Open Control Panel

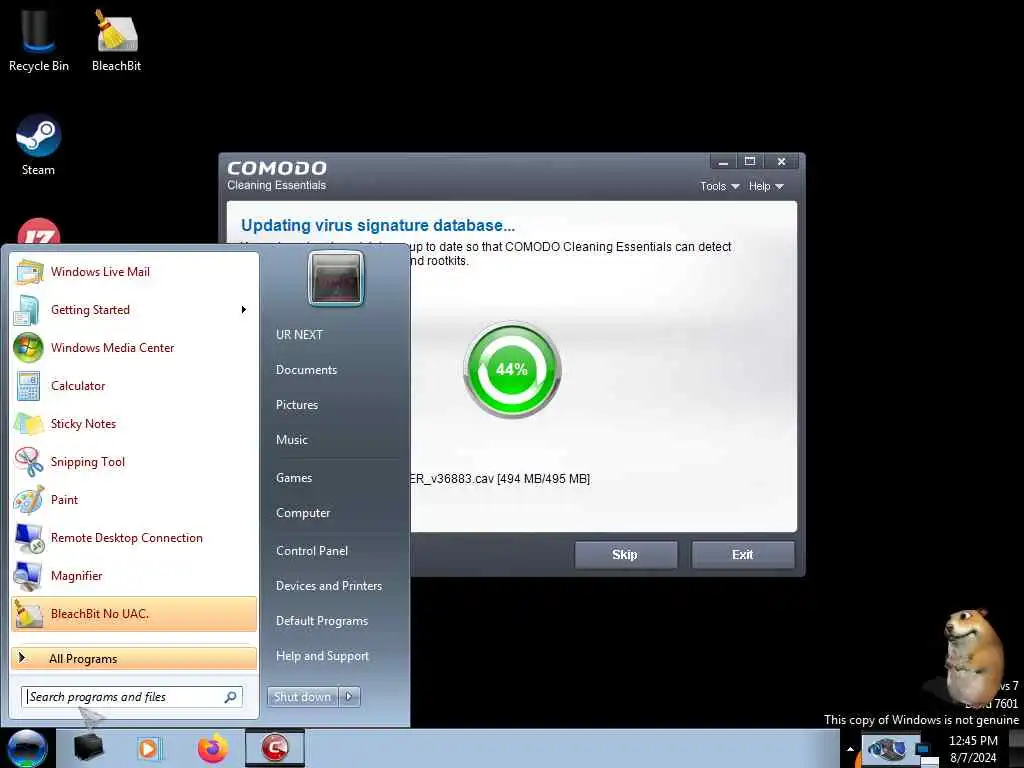pos(312,551)
